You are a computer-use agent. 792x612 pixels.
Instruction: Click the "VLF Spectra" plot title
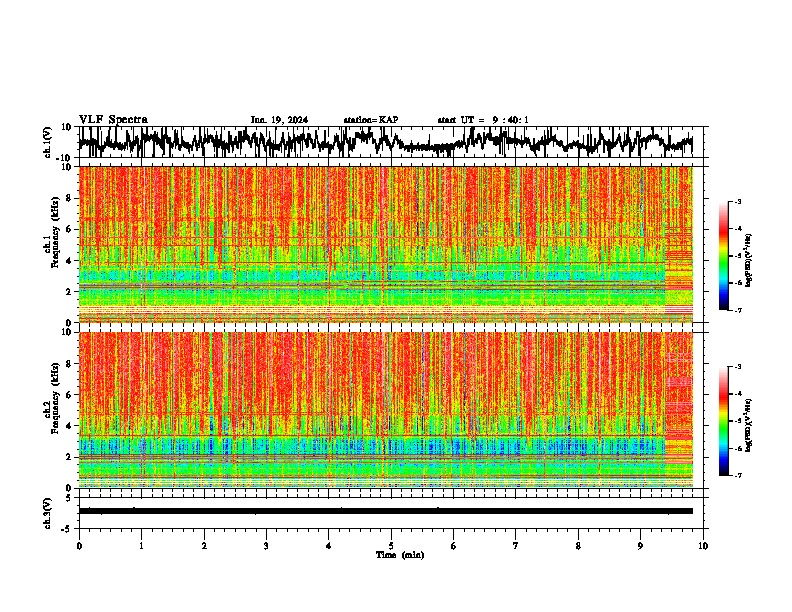tap(113, 119)
